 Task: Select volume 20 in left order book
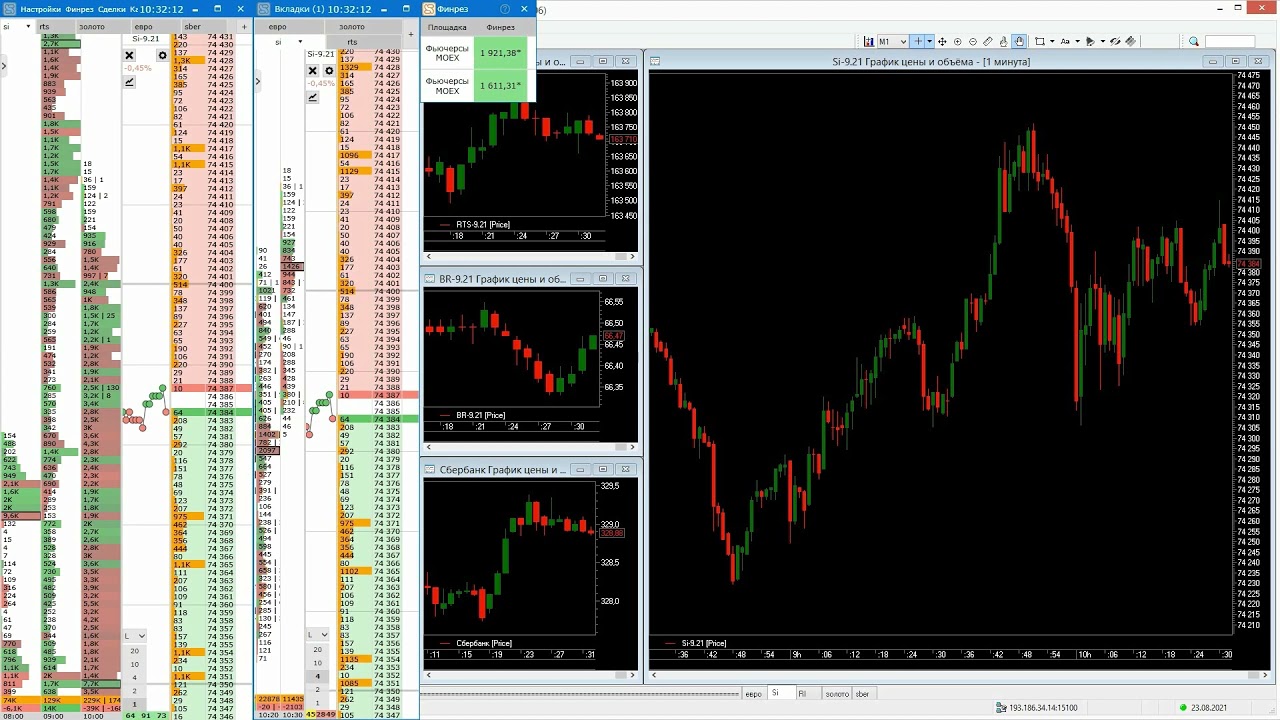[135, 651]
